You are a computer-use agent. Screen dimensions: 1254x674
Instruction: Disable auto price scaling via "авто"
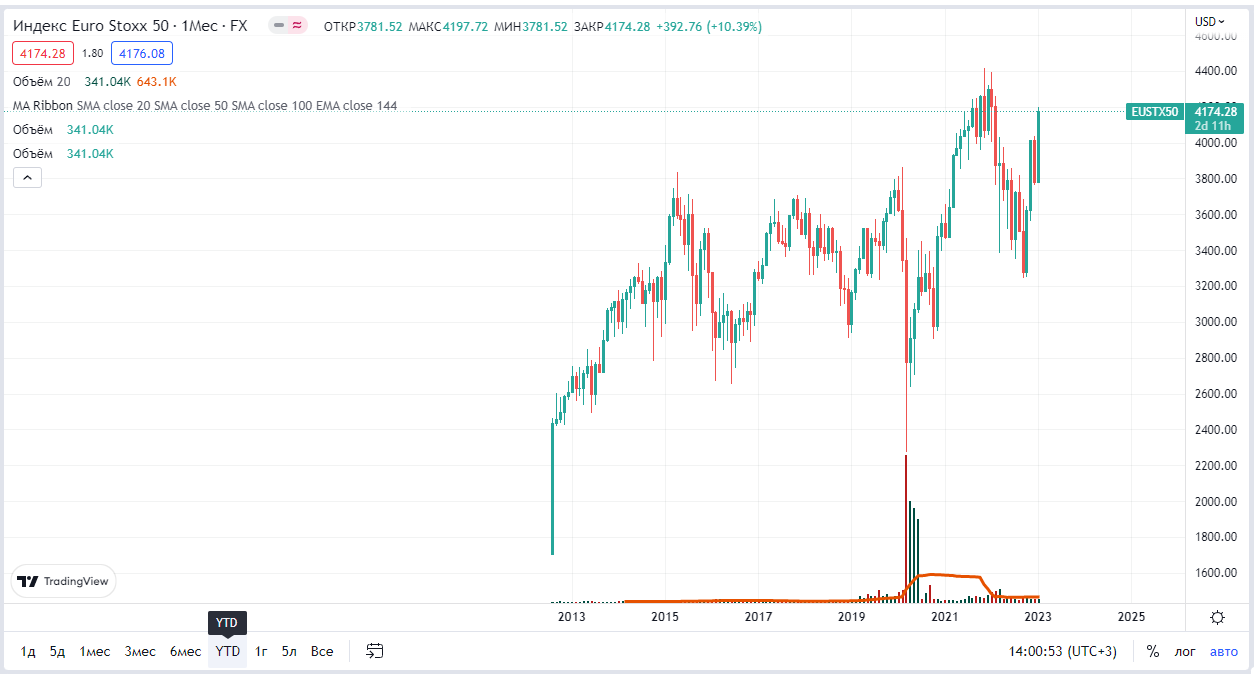pyautogui.click(x=1222, y=650)
